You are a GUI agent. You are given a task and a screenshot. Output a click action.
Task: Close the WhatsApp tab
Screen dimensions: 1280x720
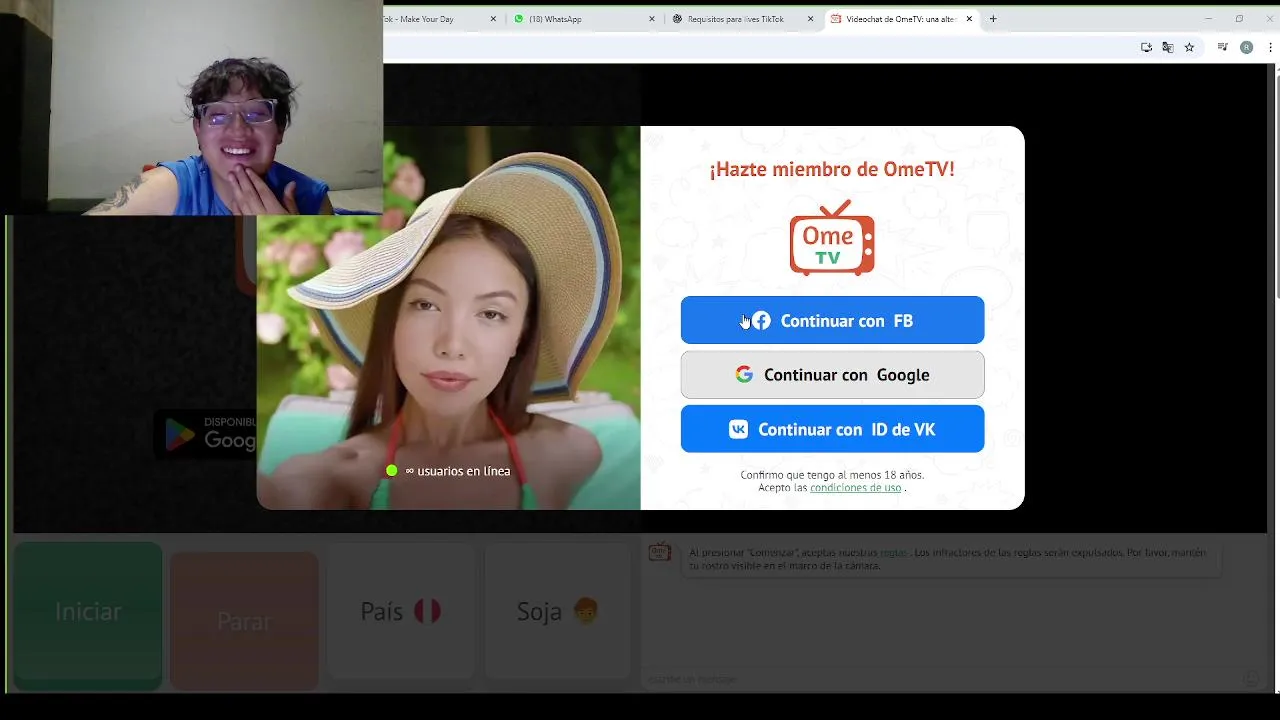(x=652, y=19)
